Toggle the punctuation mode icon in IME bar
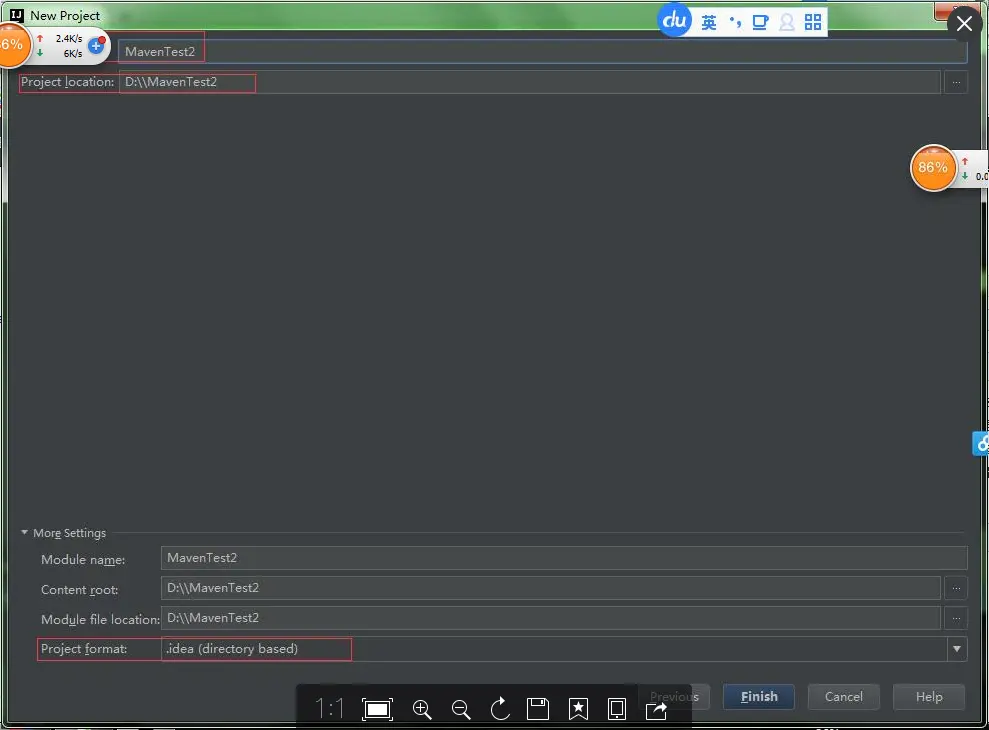 735,23
